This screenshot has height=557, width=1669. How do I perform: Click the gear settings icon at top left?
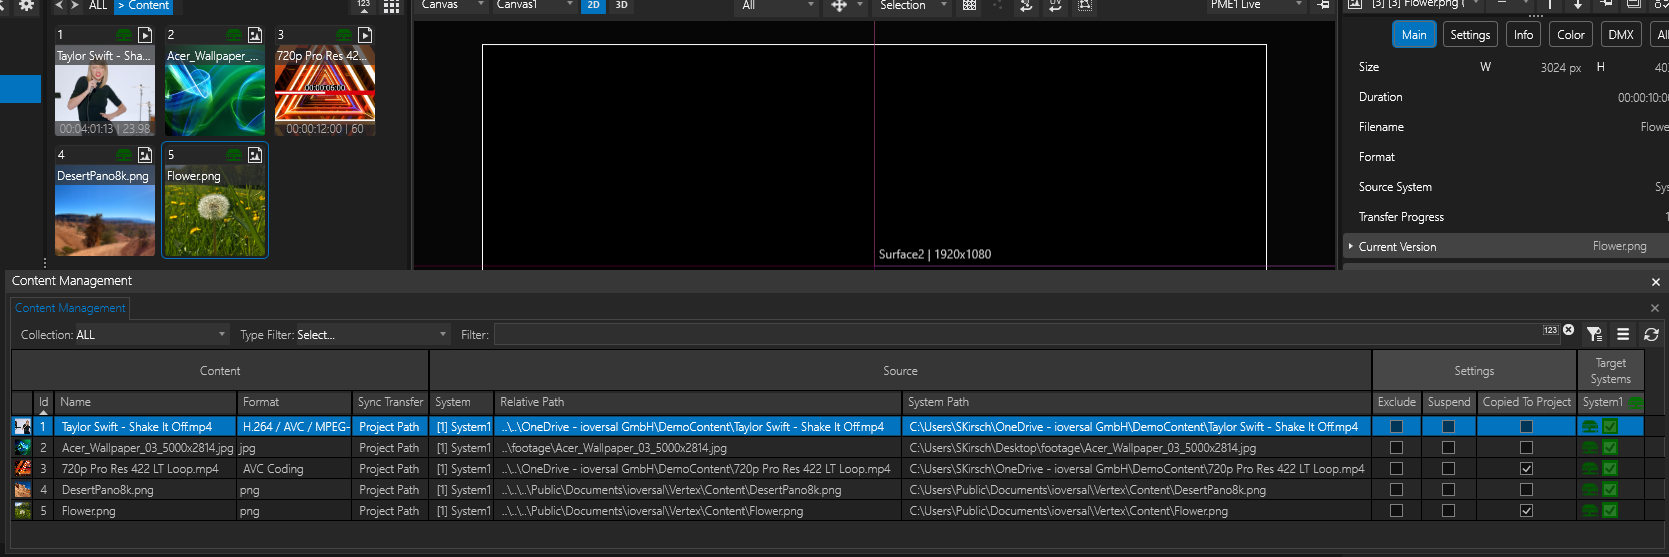pyautogui.click(x=27, y=6)
